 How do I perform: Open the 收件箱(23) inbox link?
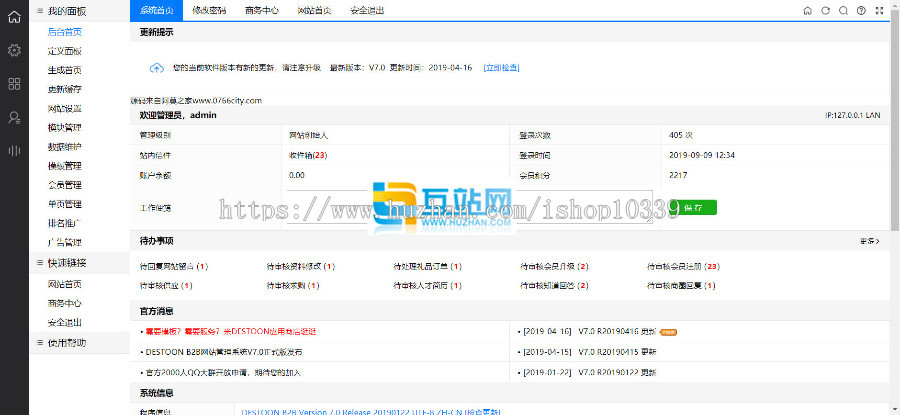[x=308, y=155]
